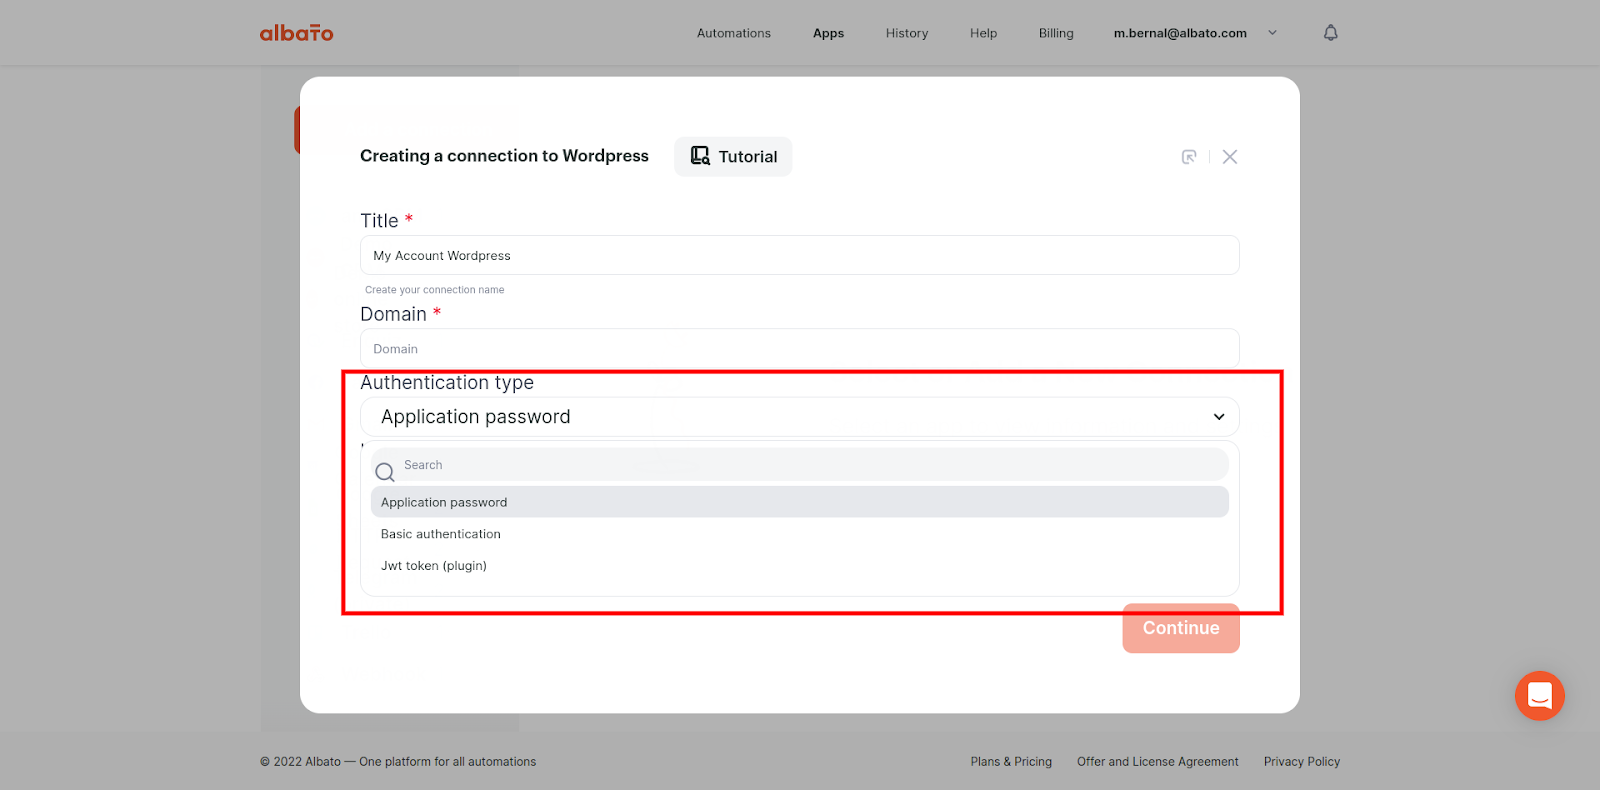Open the chat support widget

click(1539, 696)
